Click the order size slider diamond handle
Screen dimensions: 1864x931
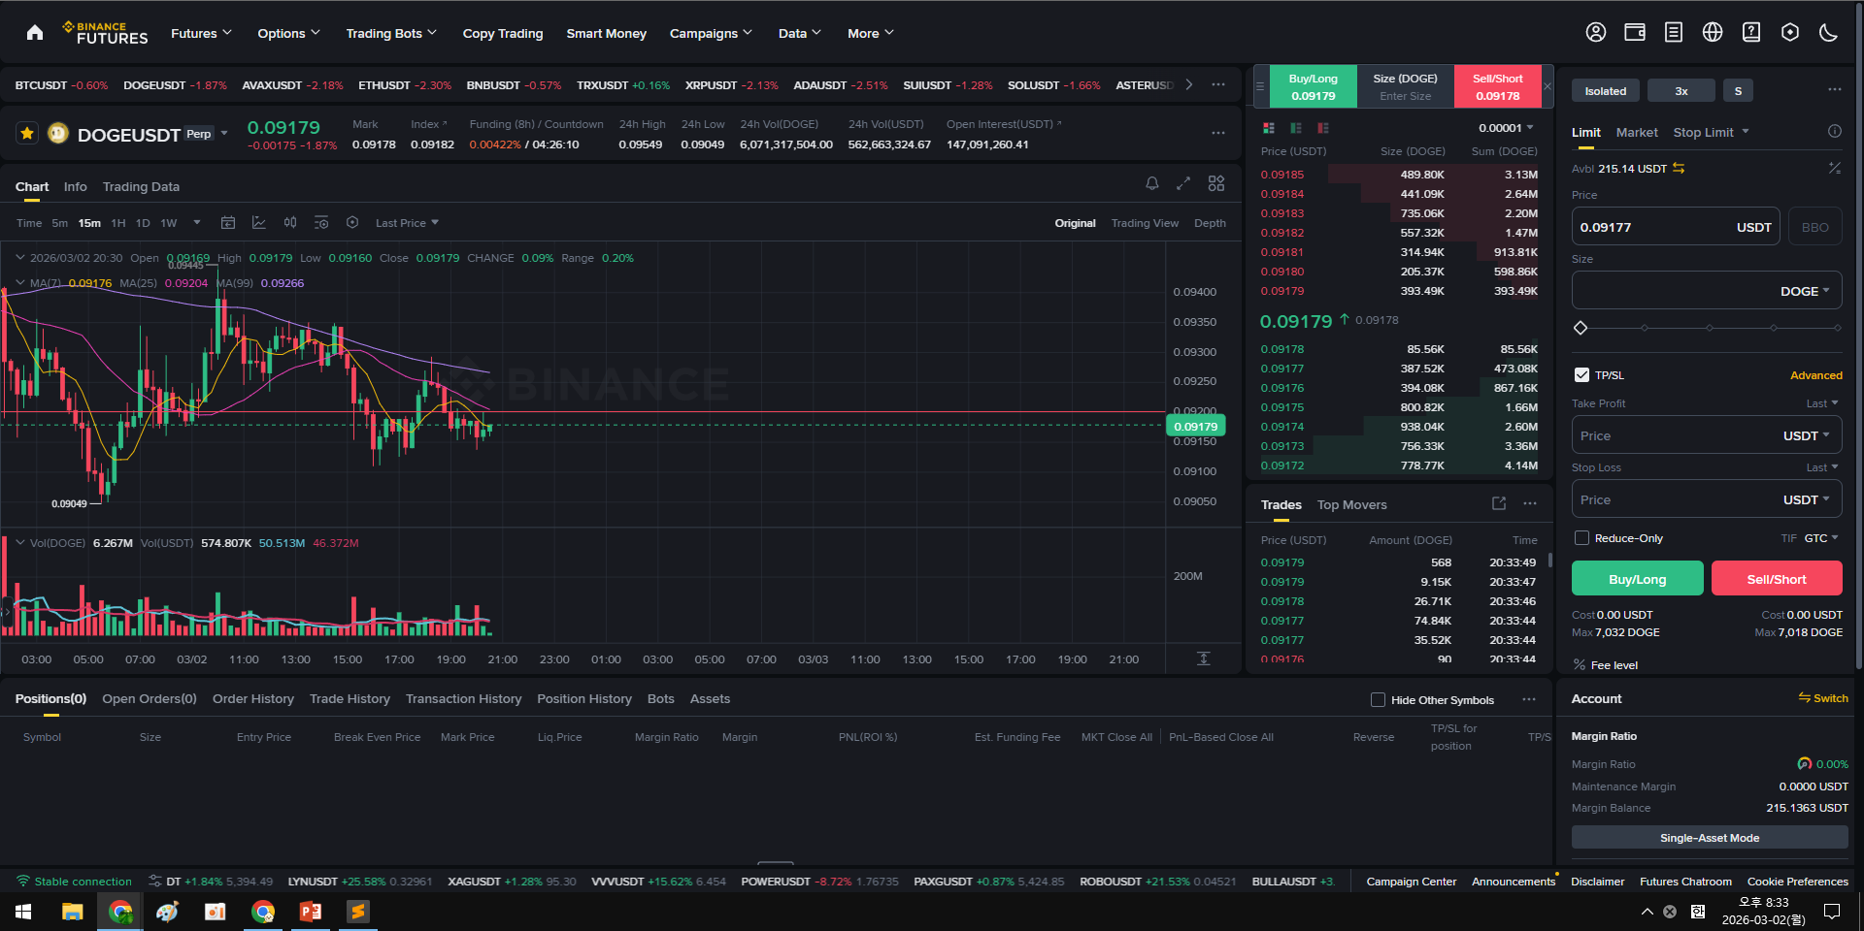1581,328
